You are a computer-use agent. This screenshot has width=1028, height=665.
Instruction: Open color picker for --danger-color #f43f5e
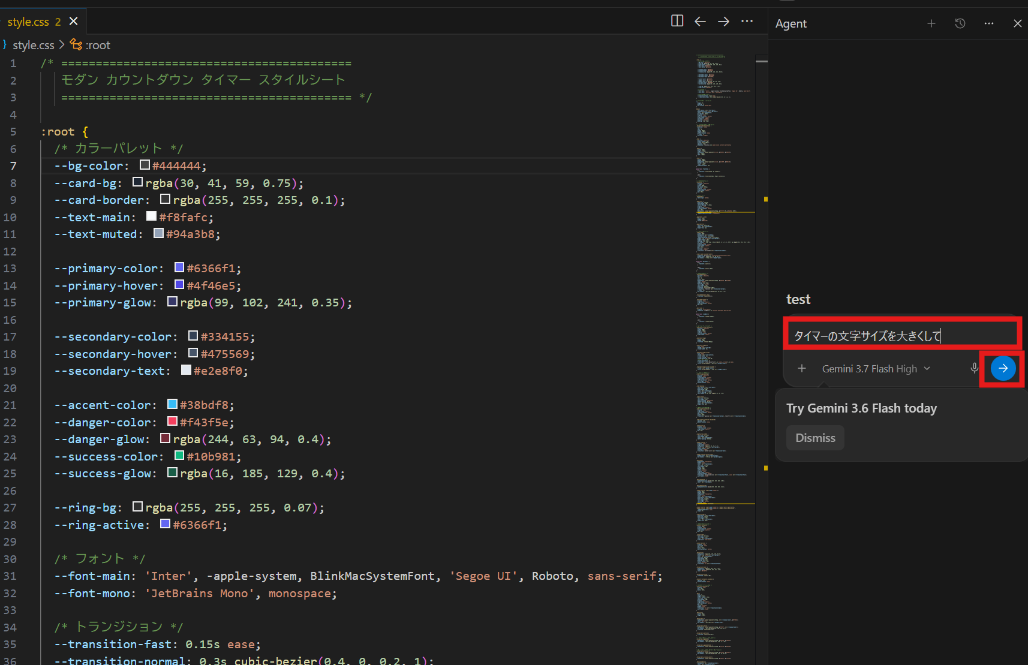point(172,422)
